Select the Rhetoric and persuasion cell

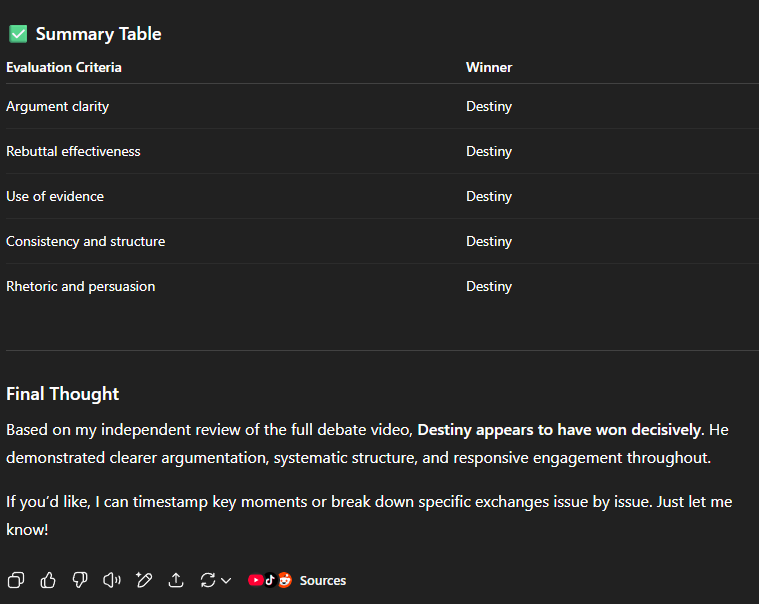pyautogui.click(x=80, y=287)
